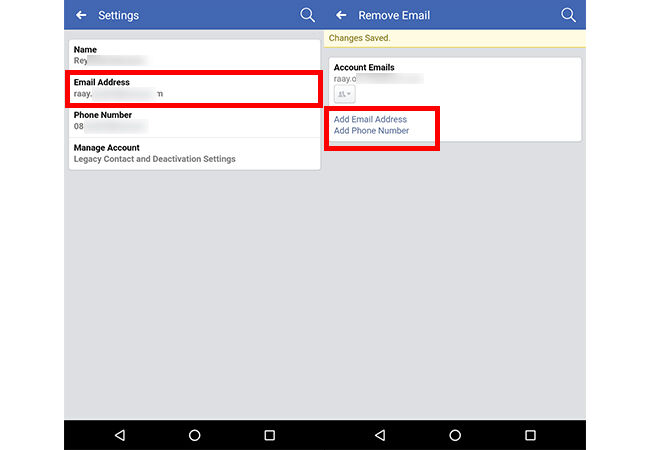The image size is (650, 450).
Task: Open Manage Account legacy contact settings
Action: tap(194, 153)
